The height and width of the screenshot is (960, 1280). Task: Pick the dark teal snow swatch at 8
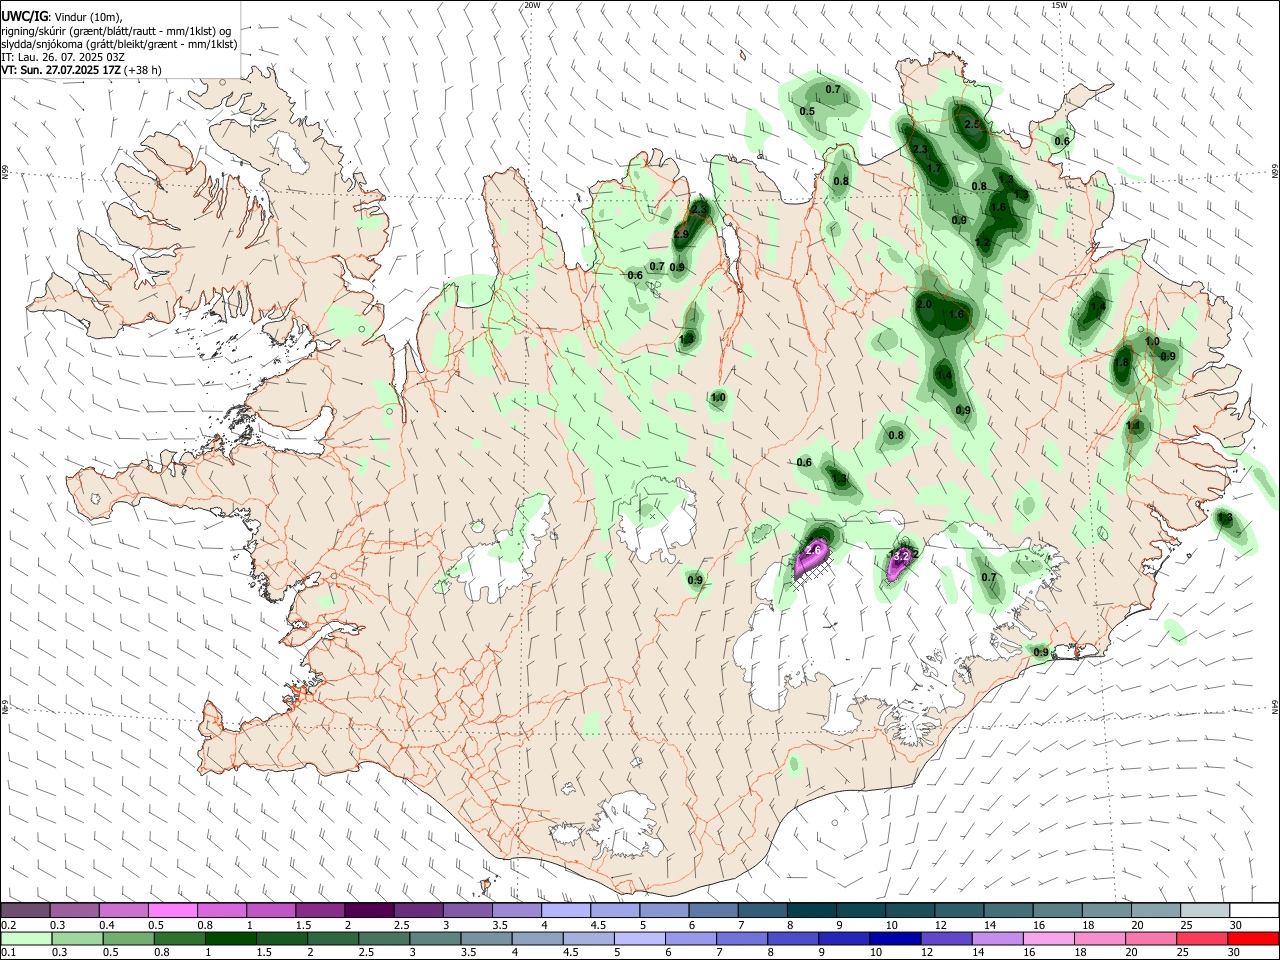(812, 911)
